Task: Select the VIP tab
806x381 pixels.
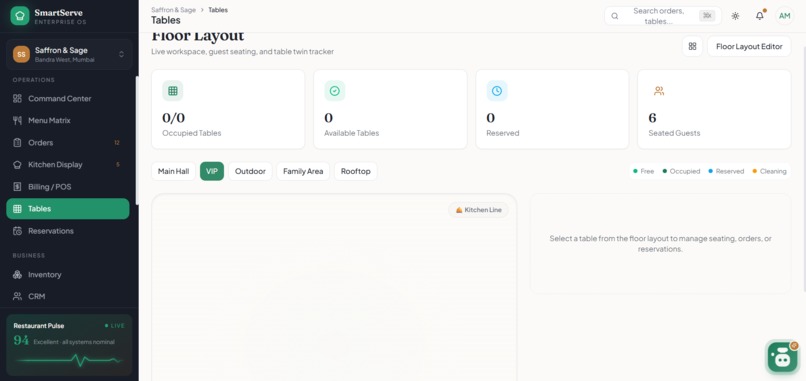Action: pyautogui.click(x=212, y=171)
